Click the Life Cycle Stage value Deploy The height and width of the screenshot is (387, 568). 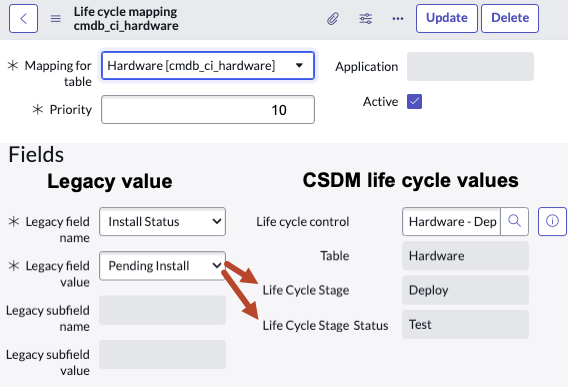click(x=465, y=290)
